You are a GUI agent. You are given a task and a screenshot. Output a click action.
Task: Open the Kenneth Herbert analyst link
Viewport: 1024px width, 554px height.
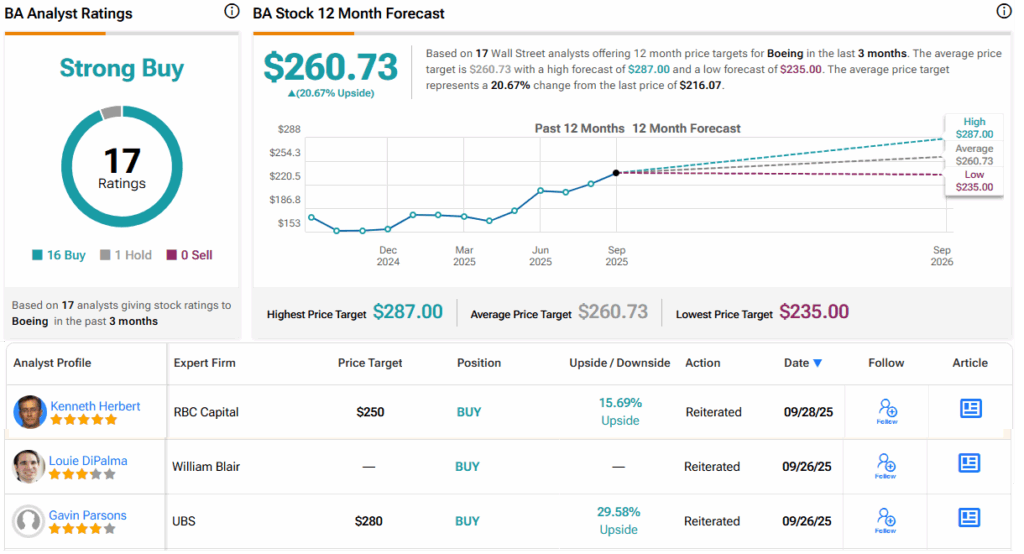click(95, 406)
